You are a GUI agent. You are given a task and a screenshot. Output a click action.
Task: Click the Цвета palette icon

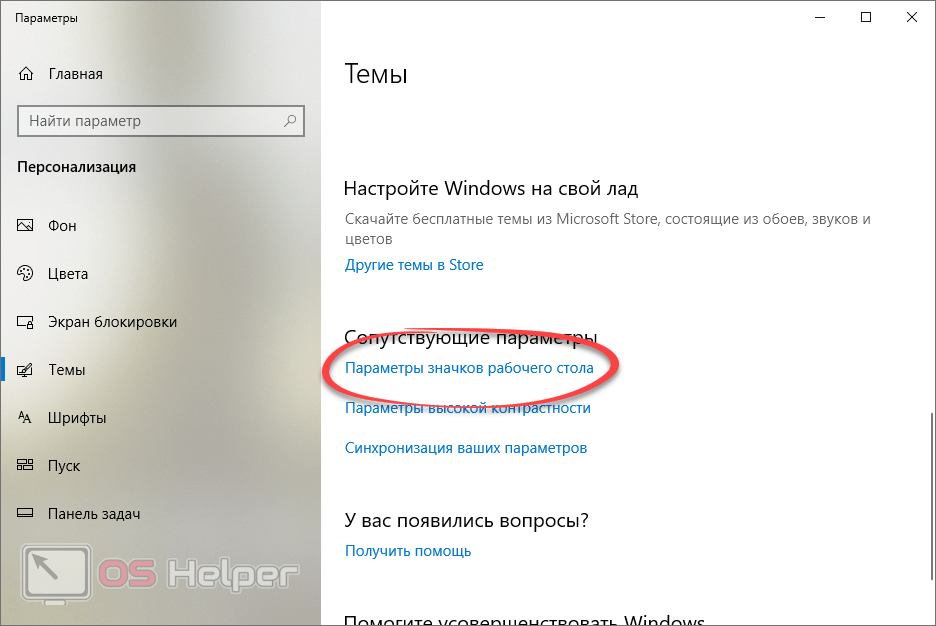25,273
